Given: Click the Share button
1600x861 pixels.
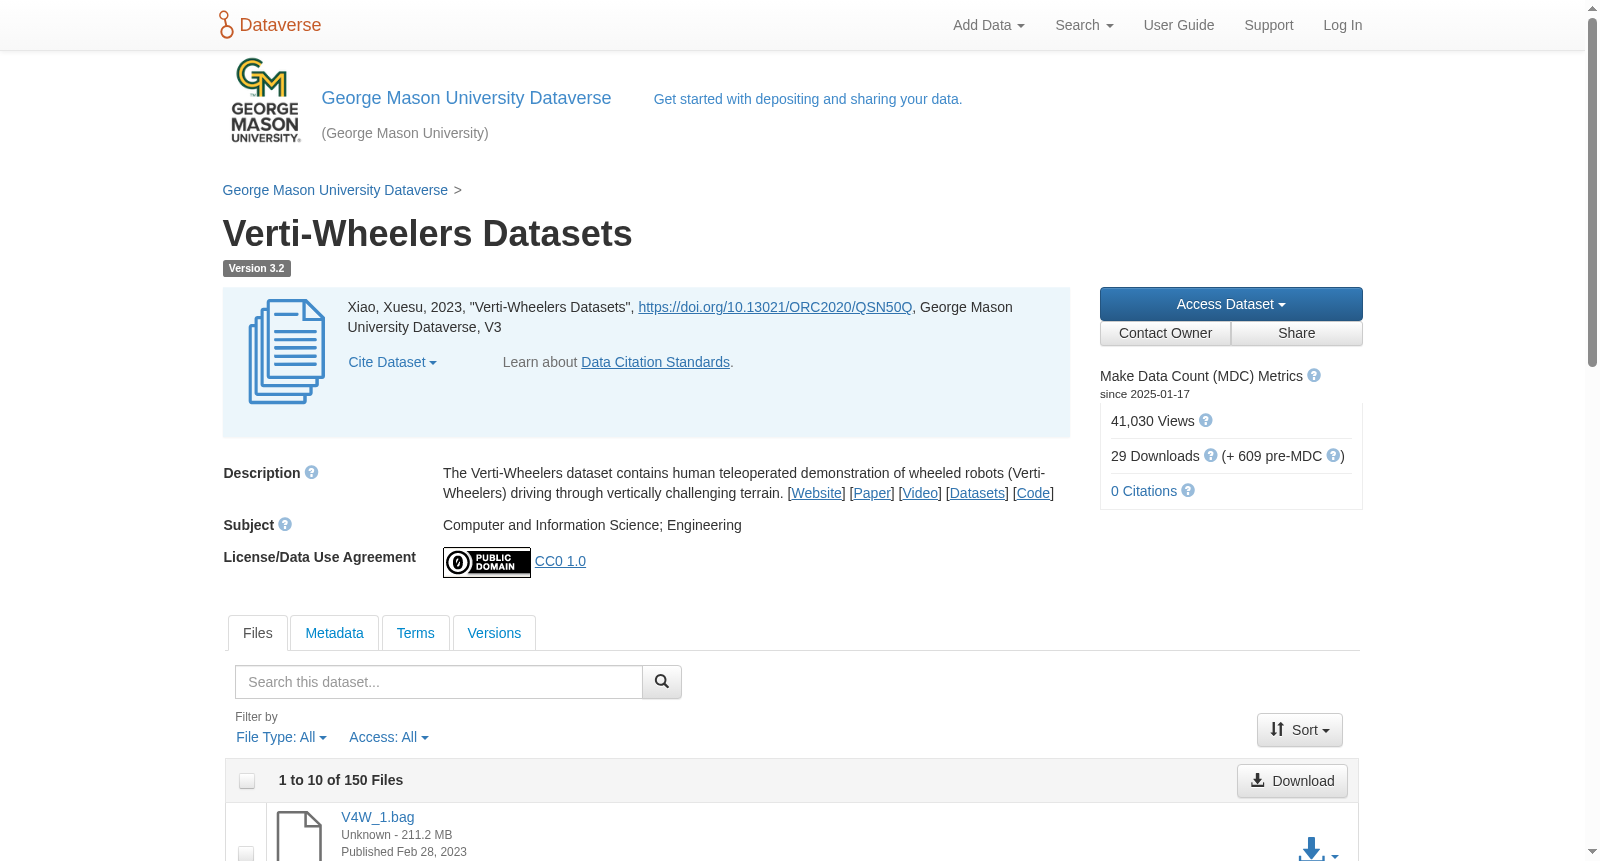Looking at the screenshot, I should pyautogui.click(x=1297, y=333).
